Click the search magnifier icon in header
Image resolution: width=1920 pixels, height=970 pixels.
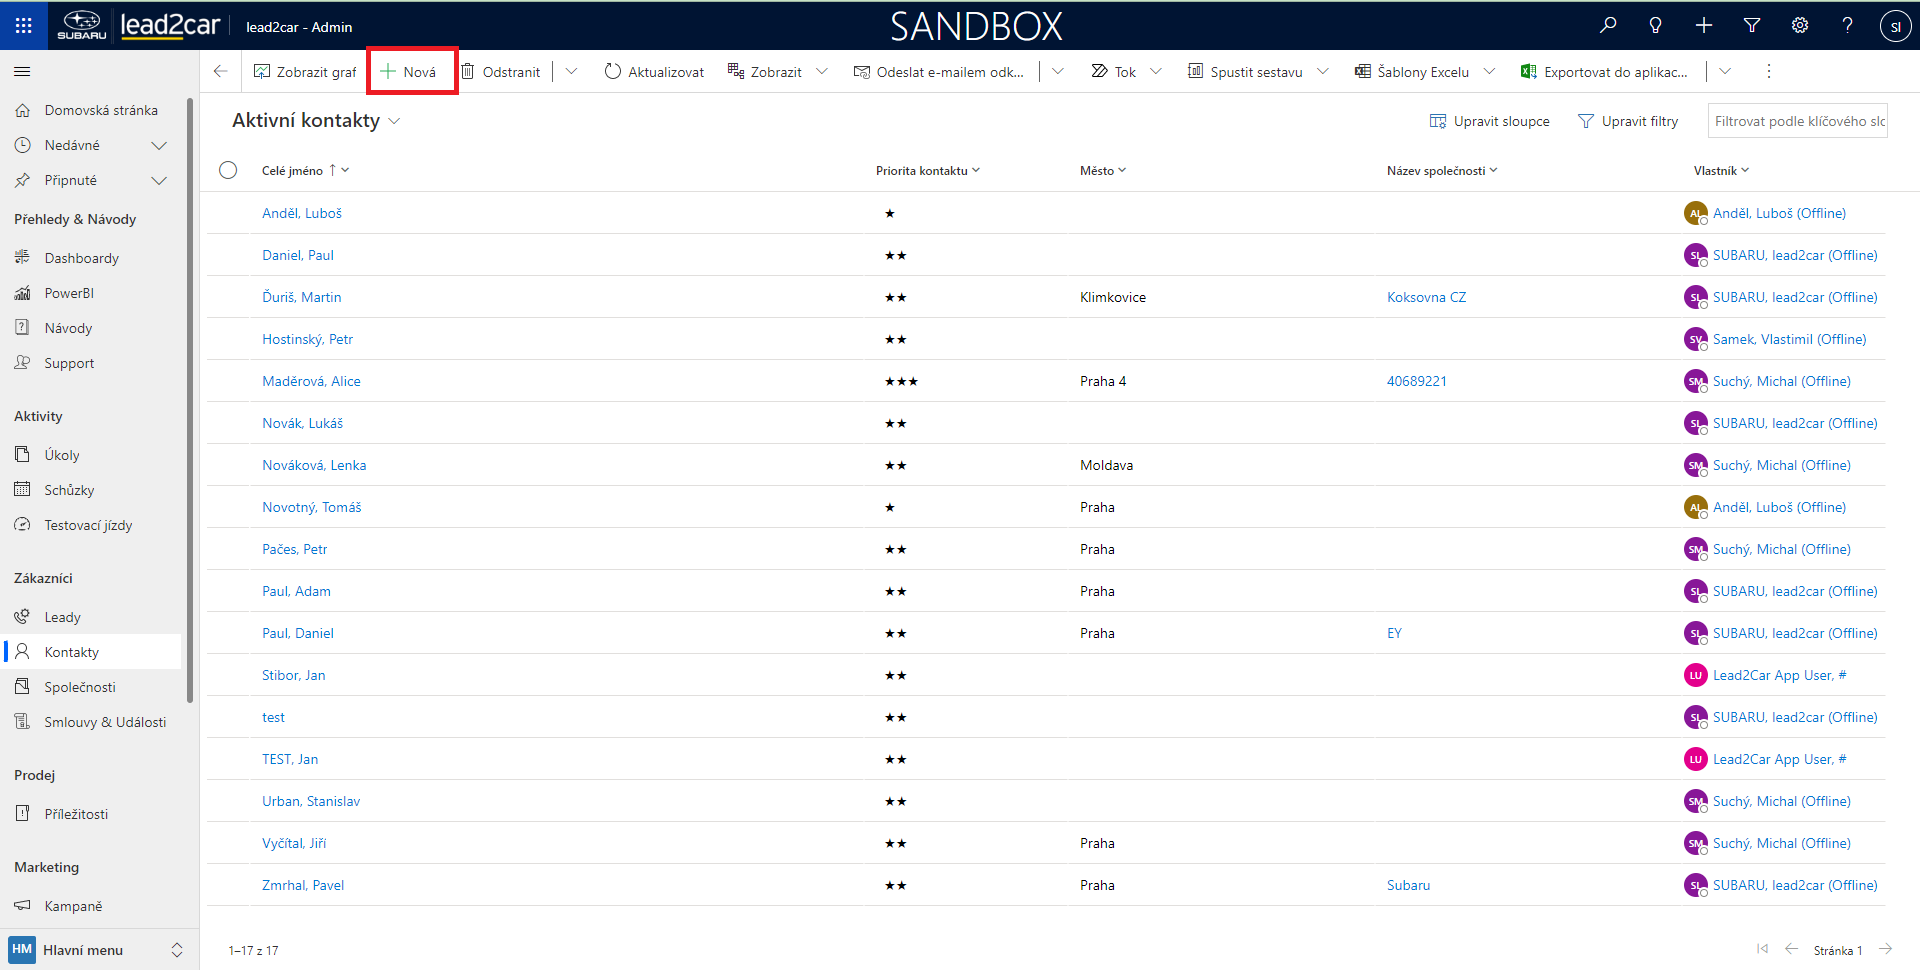tap(1608, 26)
